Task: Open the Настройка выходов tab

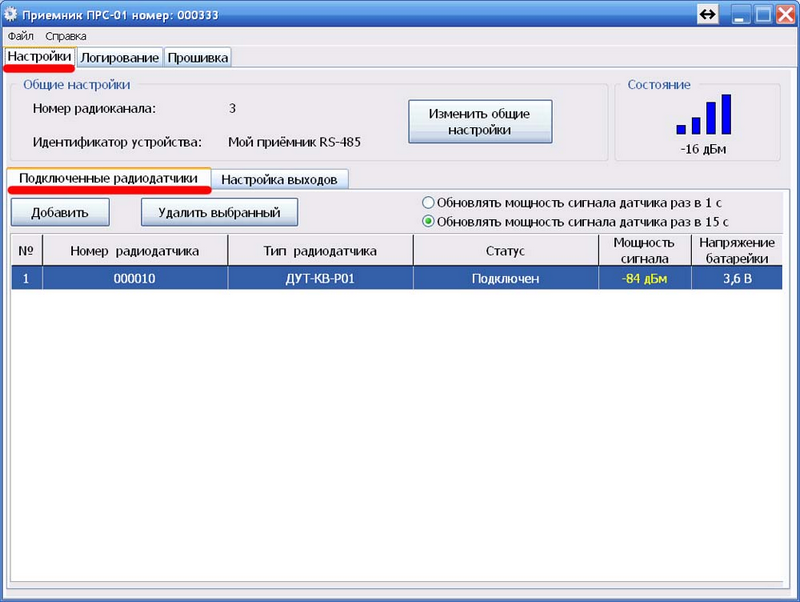Action: [x=280, y=180]
